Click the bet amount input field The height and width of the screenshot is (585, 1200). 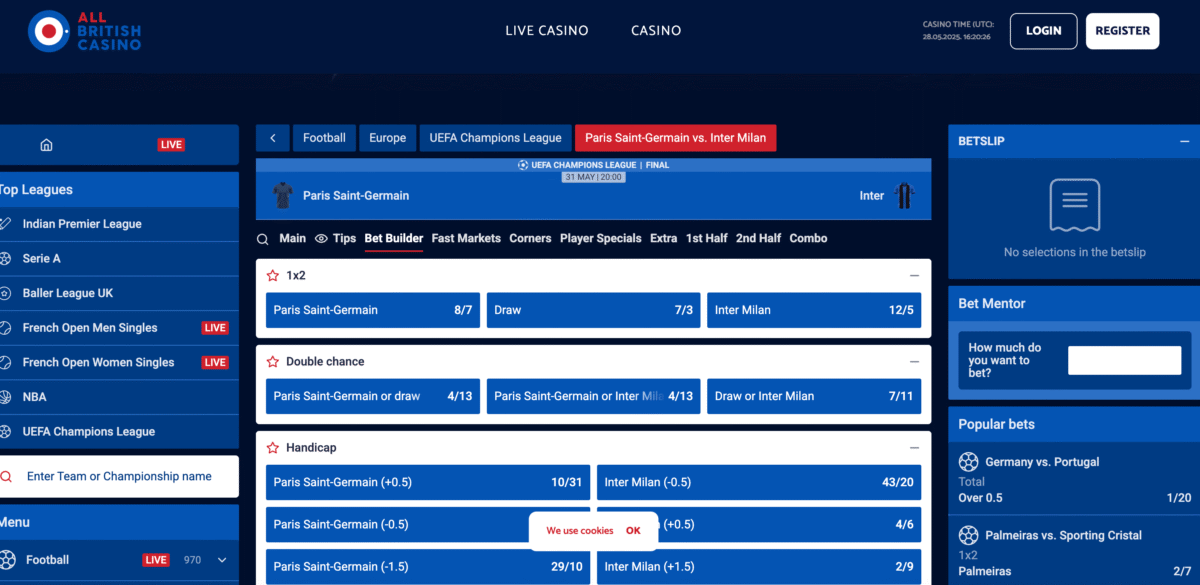1124,360
